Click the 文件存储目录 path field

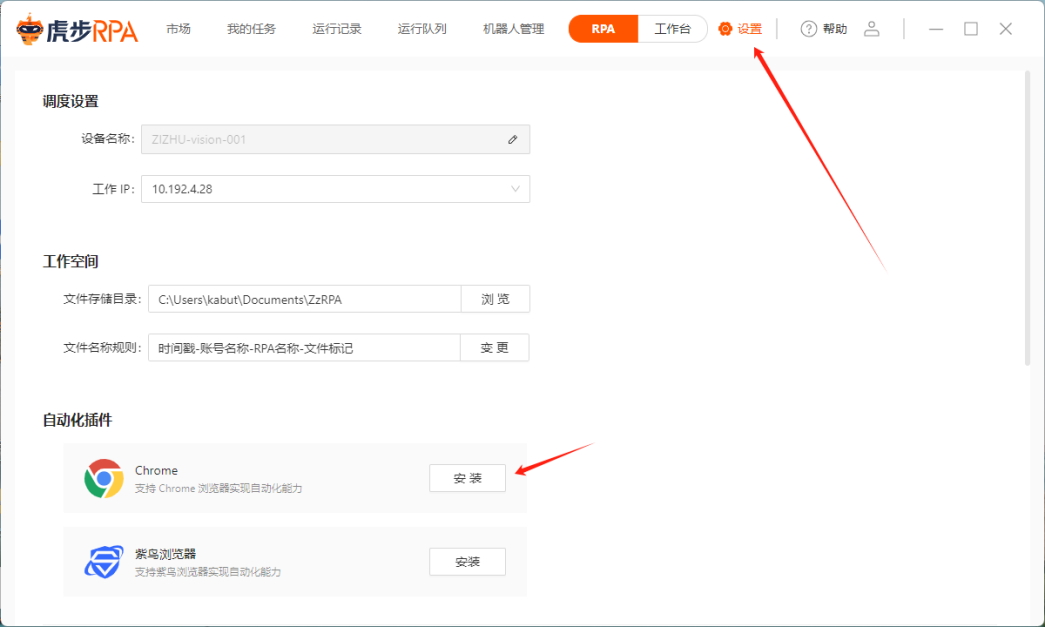coord(305,299)
